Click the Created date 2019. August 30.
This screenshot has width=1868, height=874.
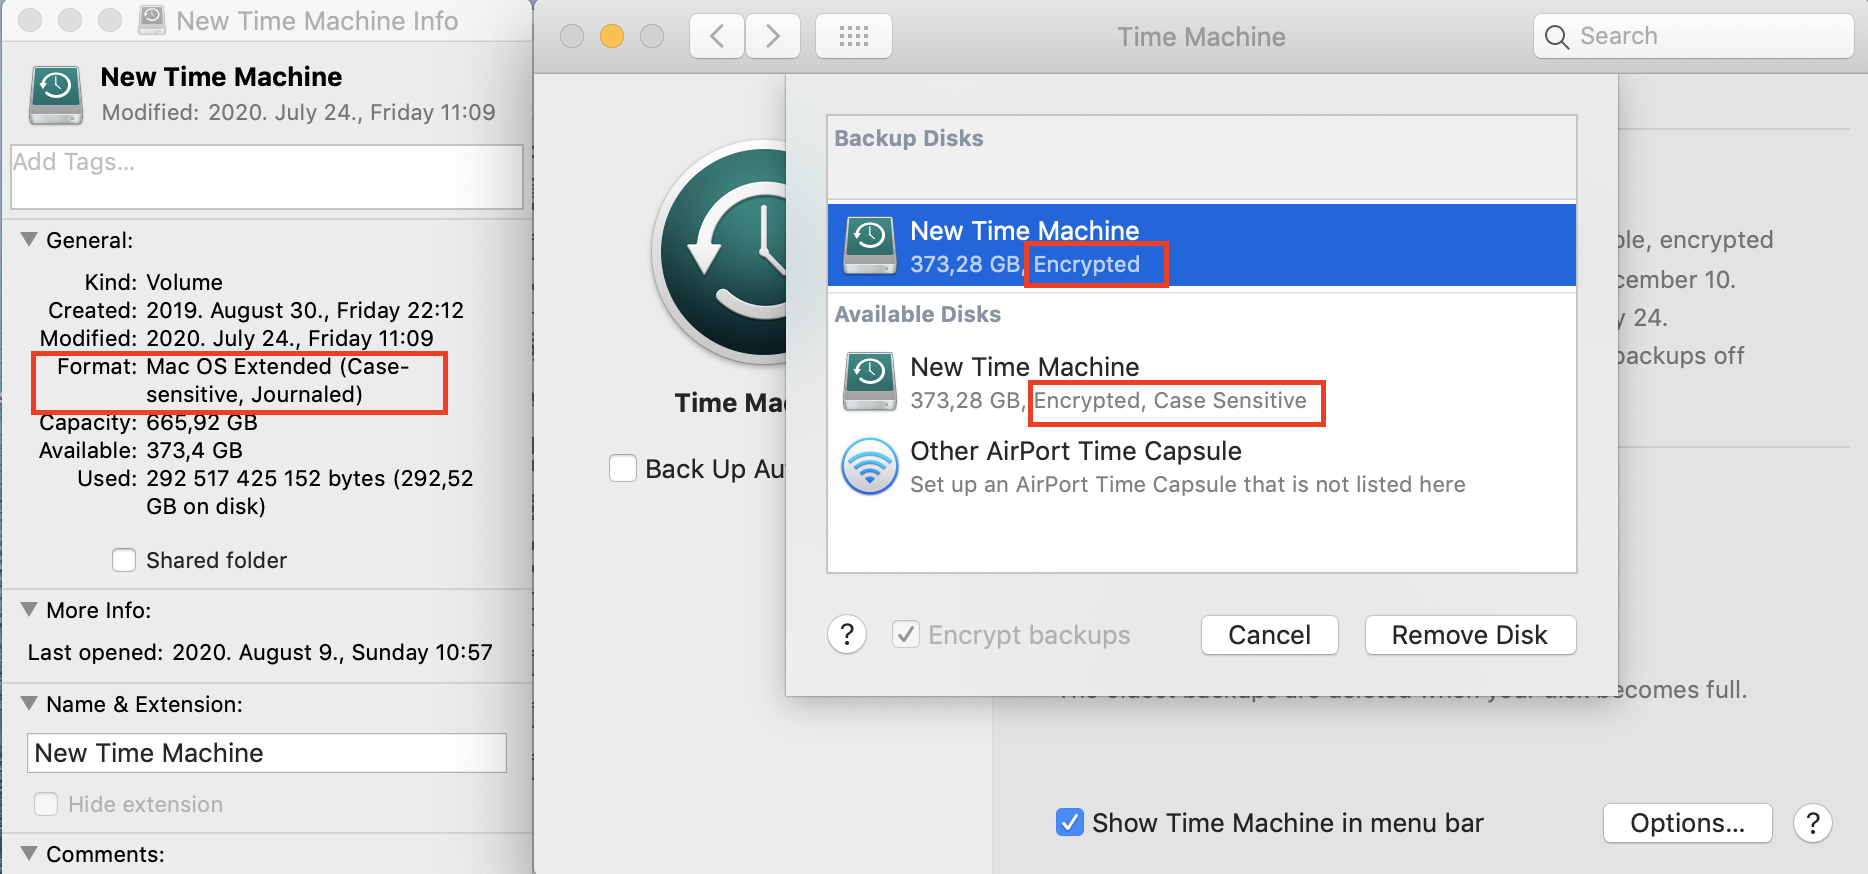305,310
